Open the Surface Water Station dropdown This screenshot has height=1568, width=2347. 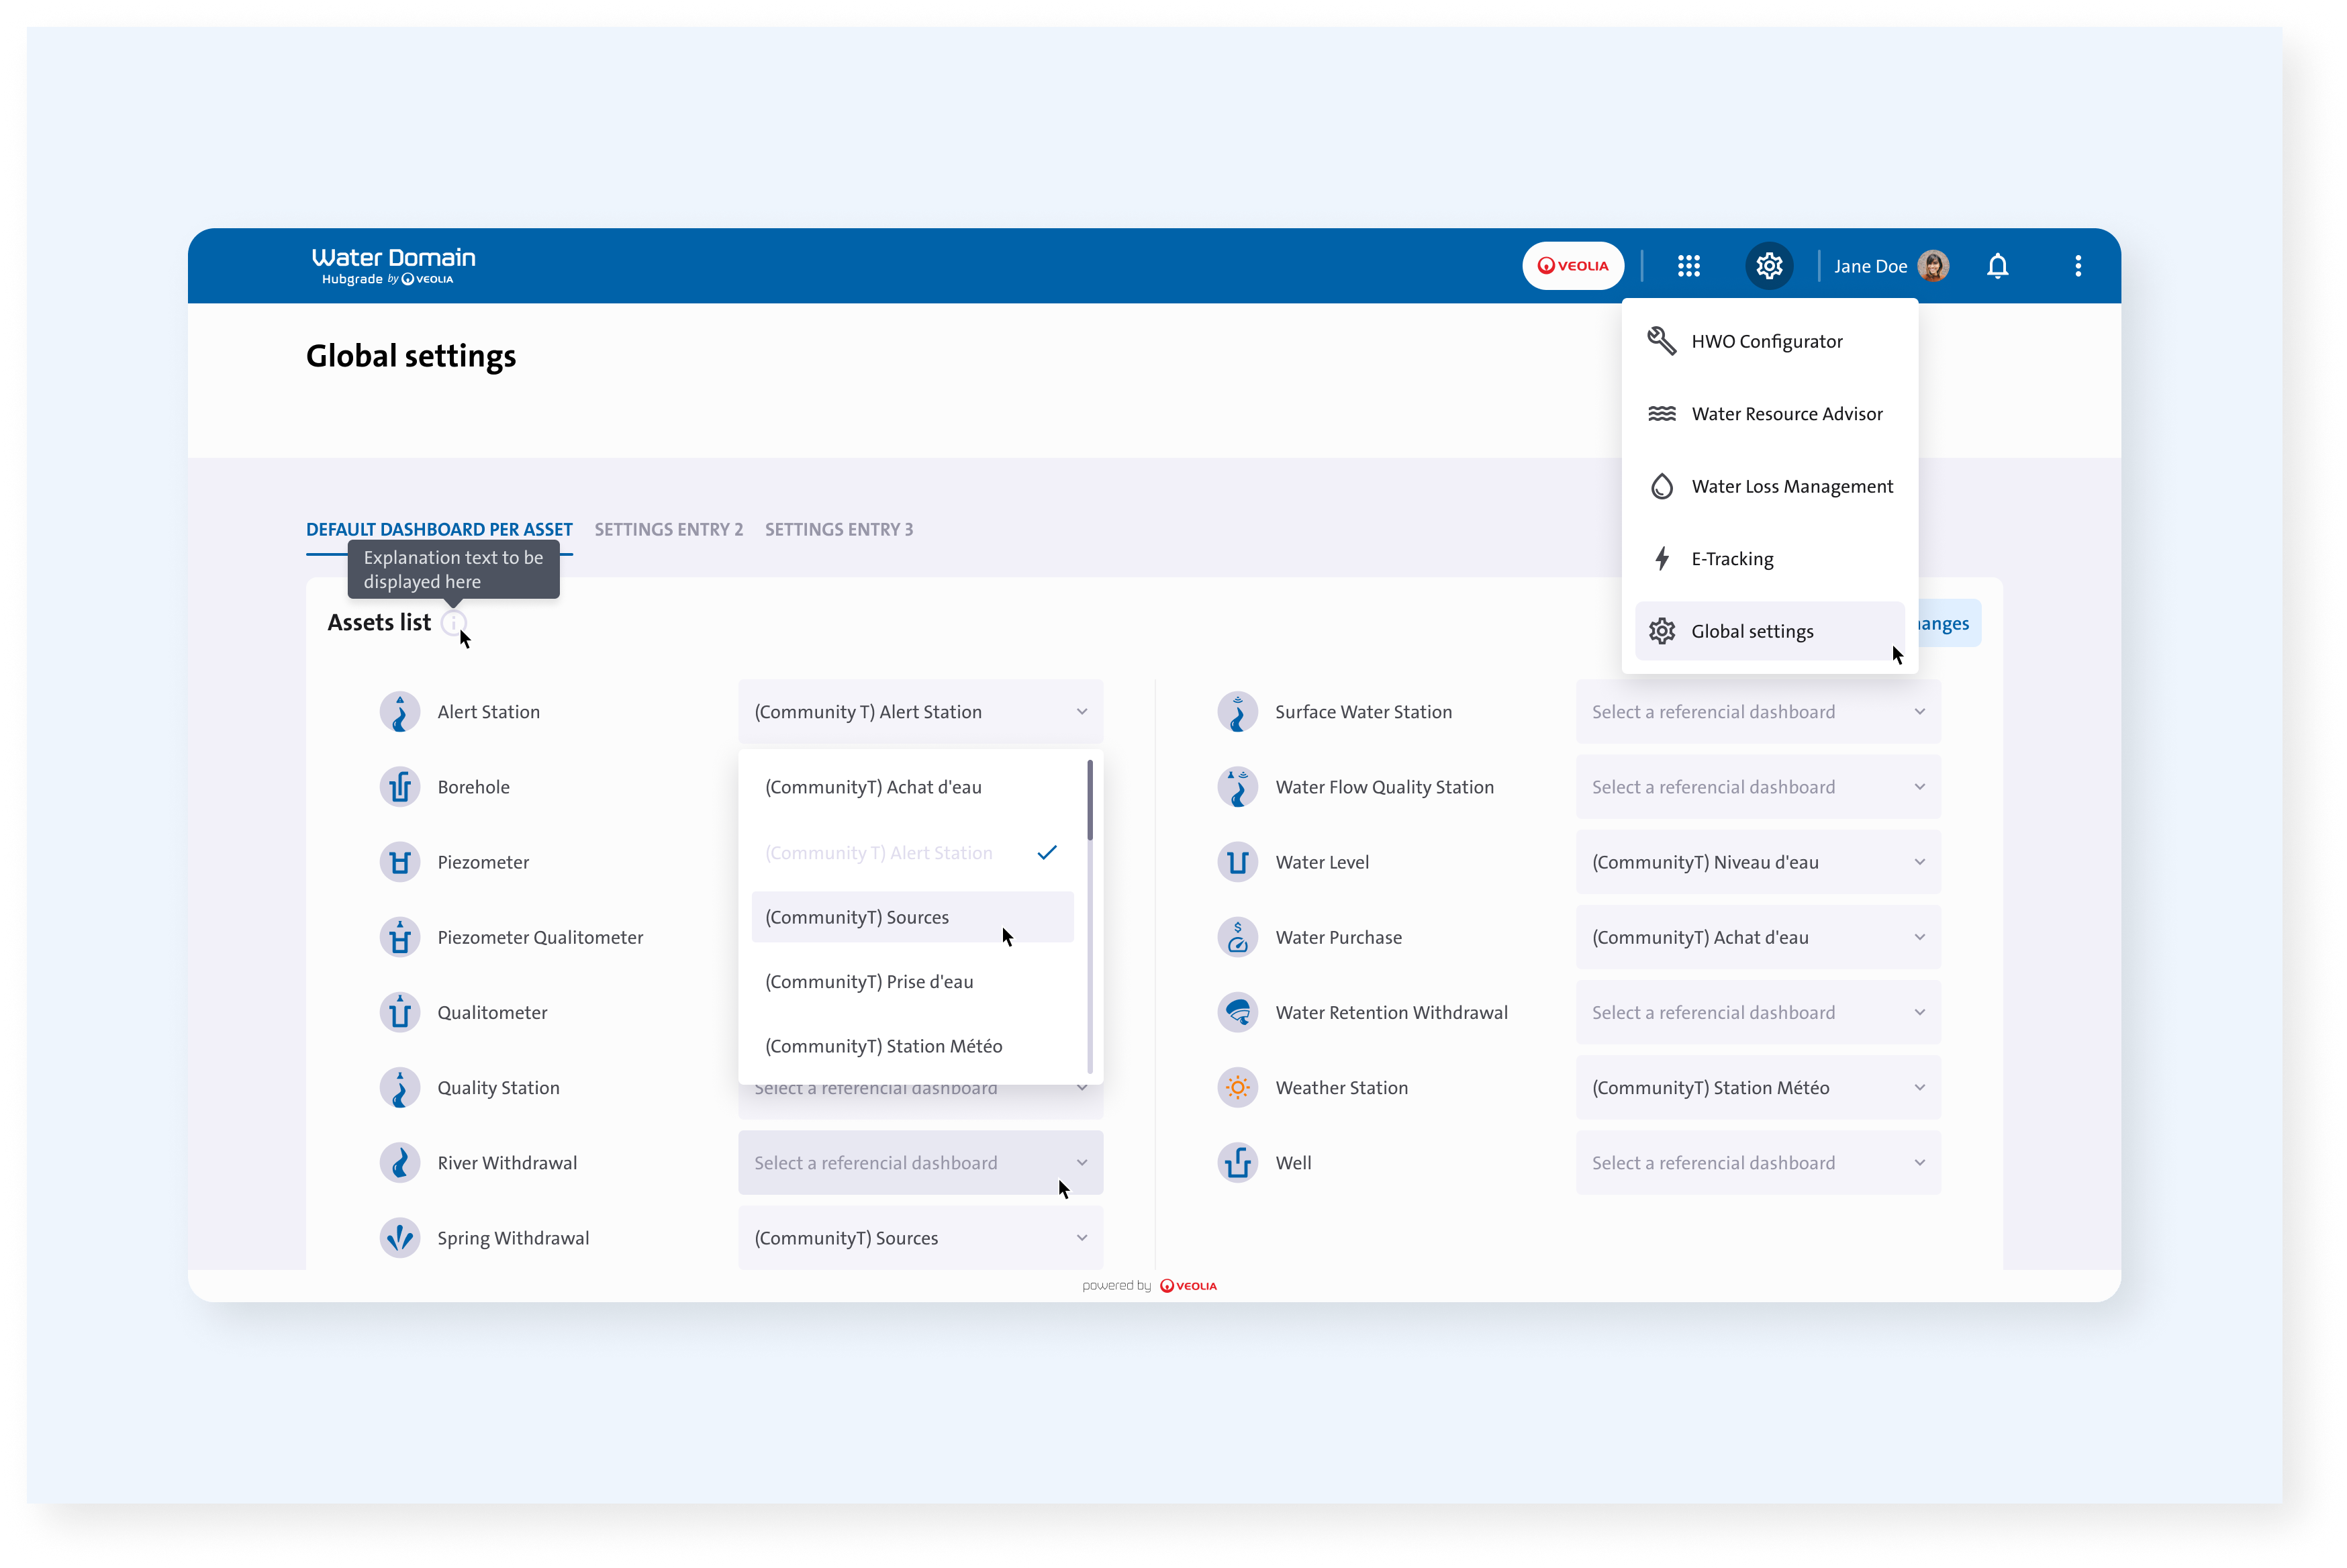tap(1758, 712)
